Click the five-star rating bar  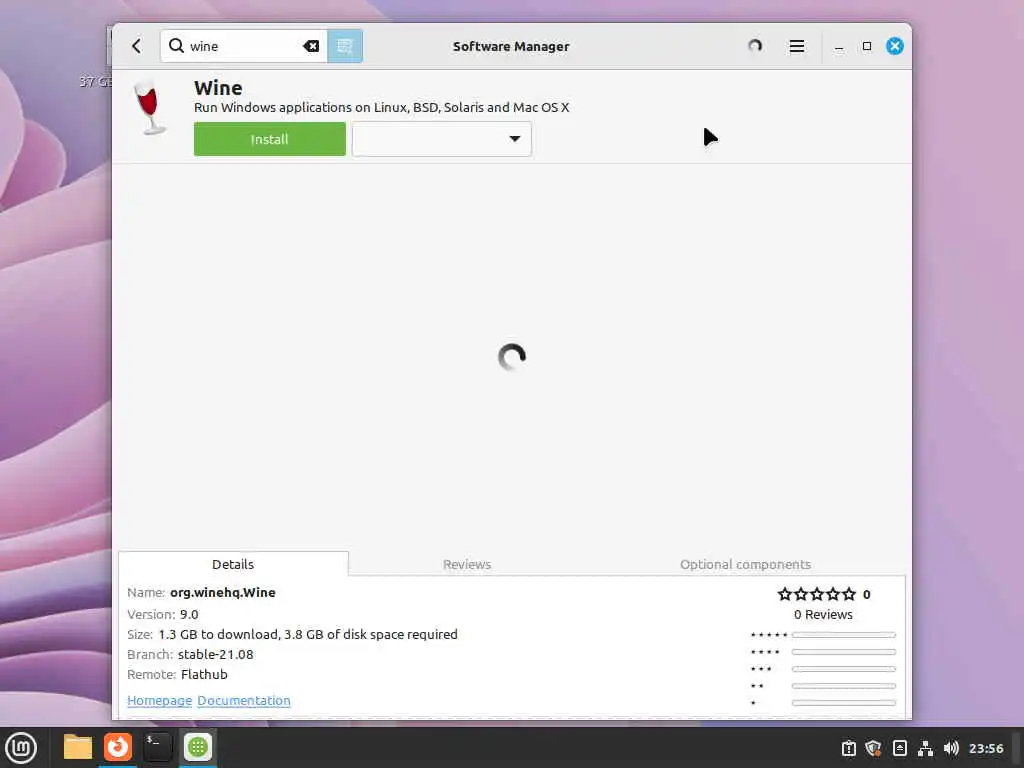(x=843, y=635)
